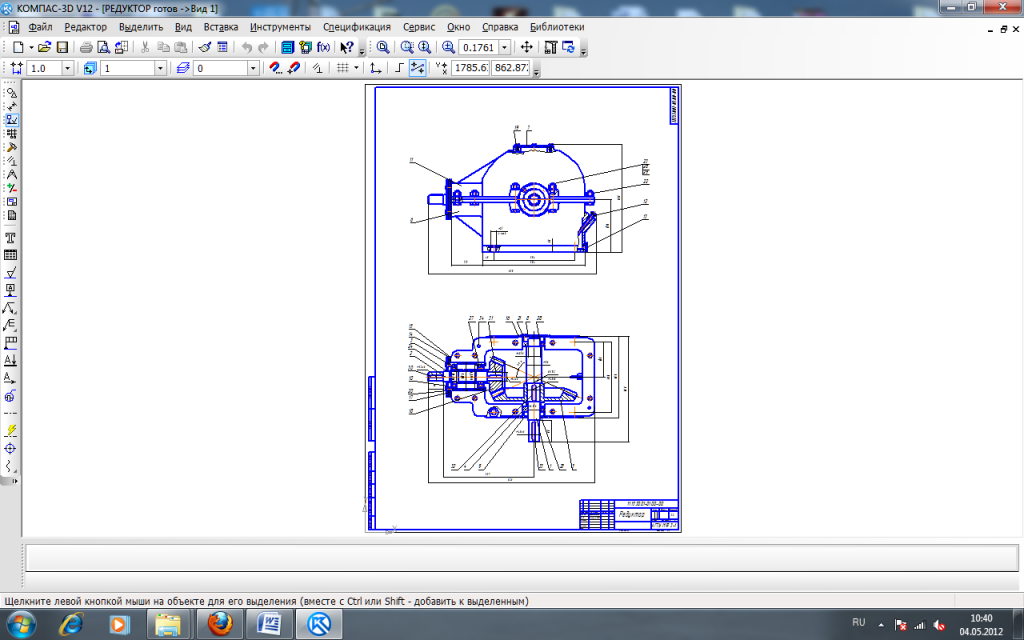
Task: Open the Вставка menu
Action: click(221, 27)
